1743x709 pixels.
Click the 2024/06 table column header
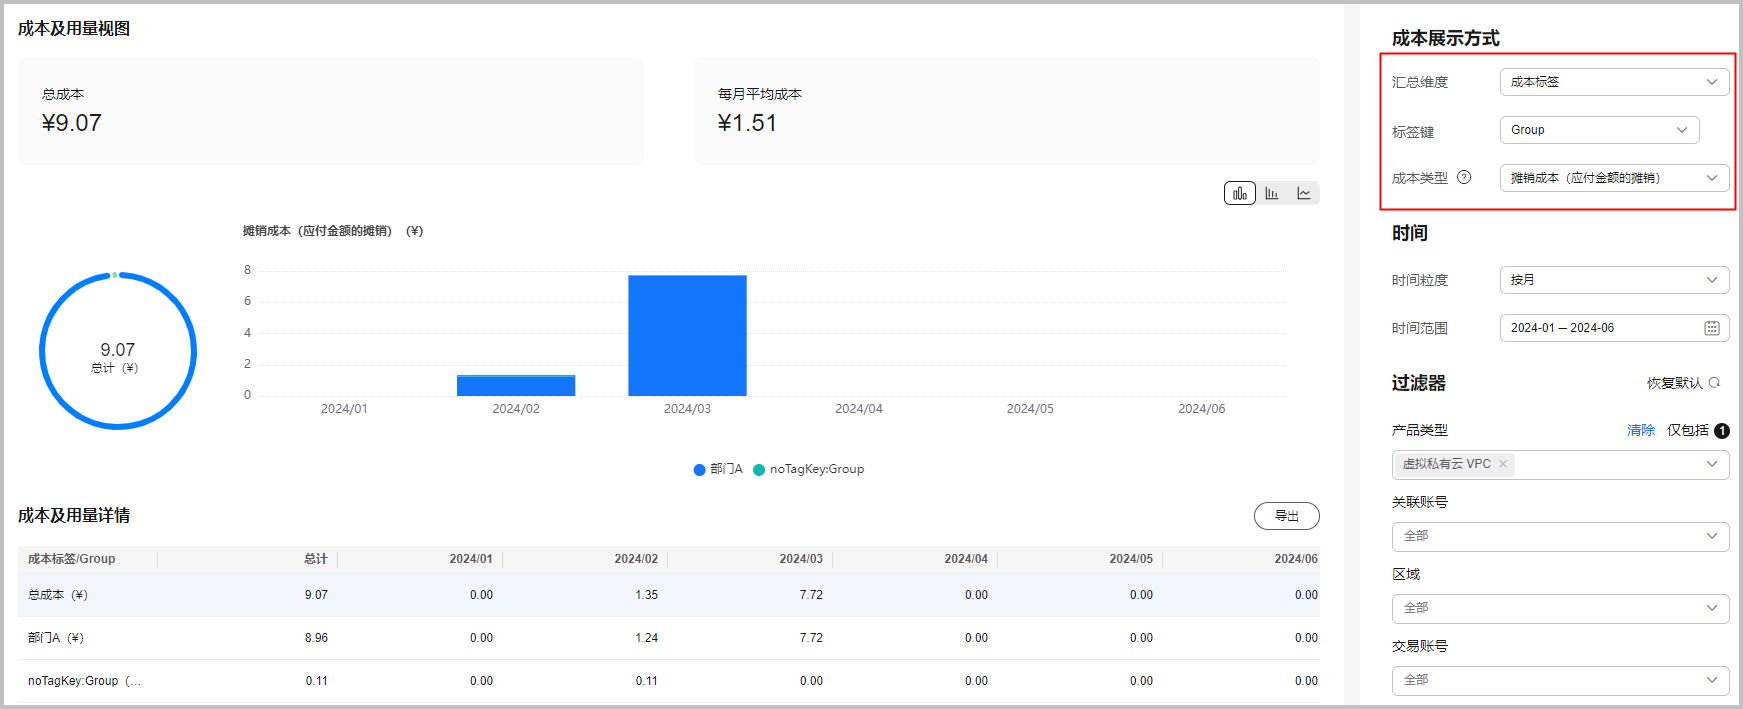tap(1296, 559)
